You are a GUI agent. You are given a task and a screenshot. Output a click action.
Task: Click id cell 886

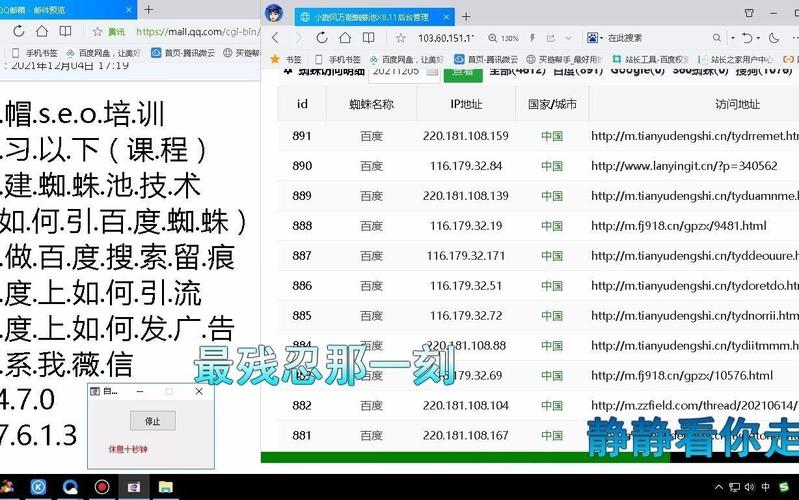point(302,286)
